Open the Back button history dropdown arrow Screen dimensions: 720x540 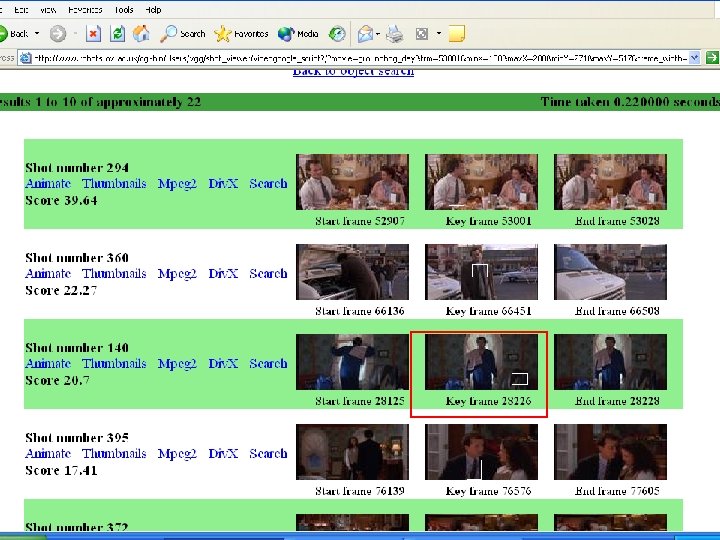click(37, 34)
